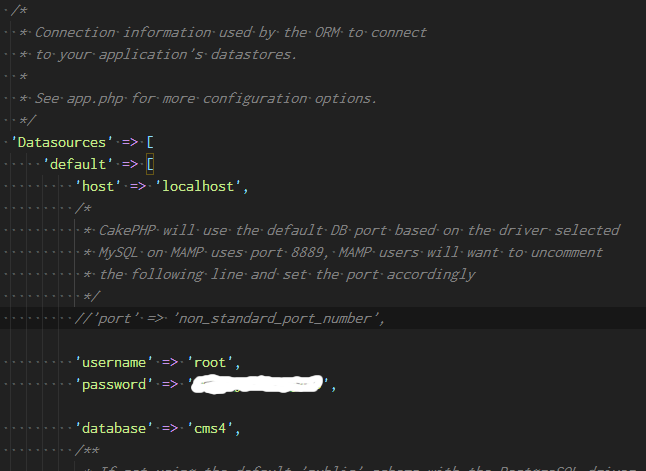
Task: Select the 'cms4' database value
Action: 210,428
